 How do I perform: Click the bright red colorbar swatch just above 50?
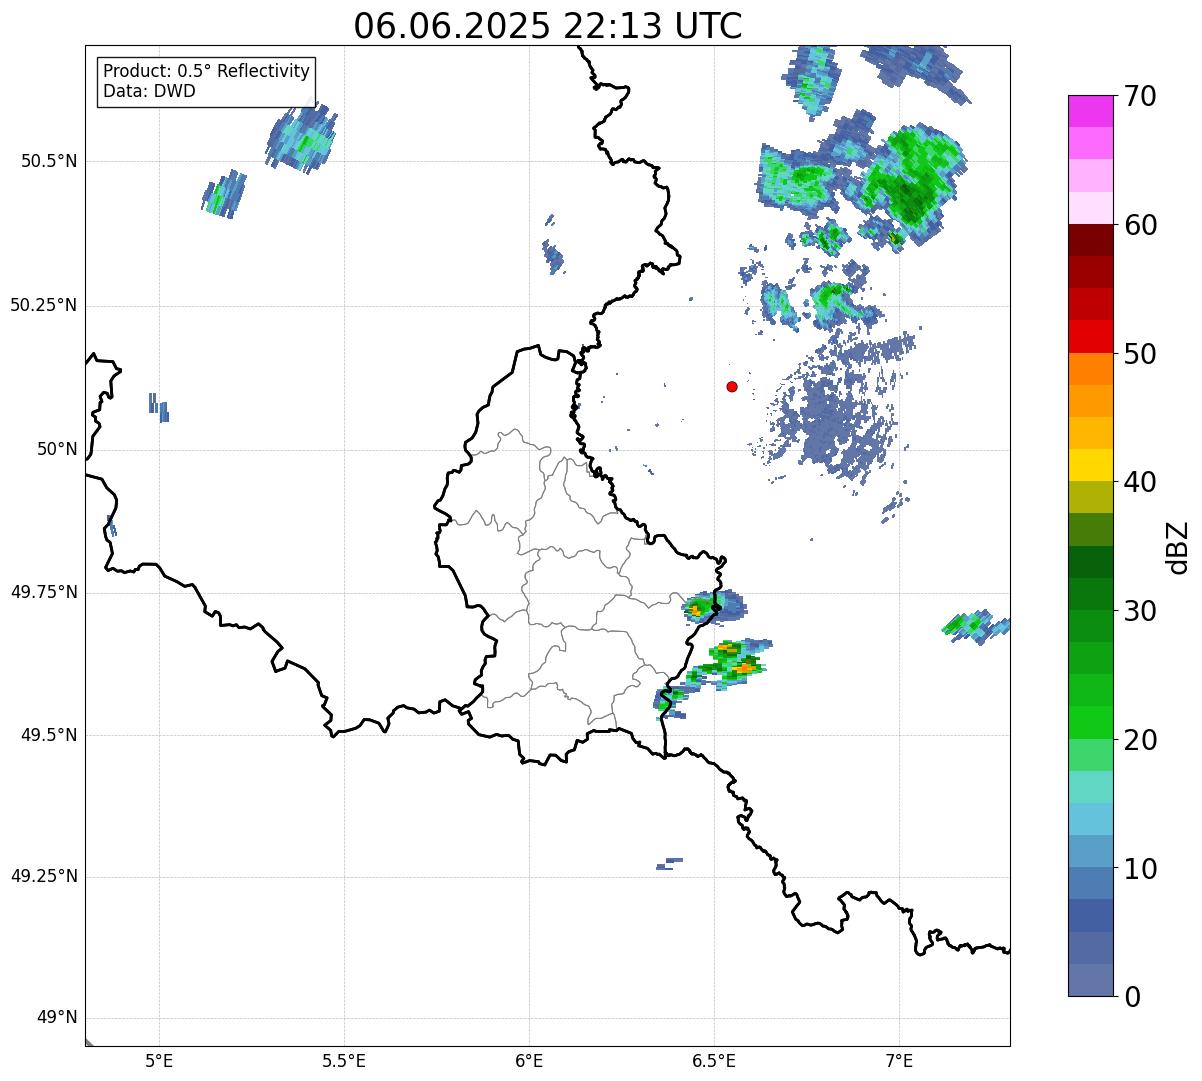tap(1090, 337)
